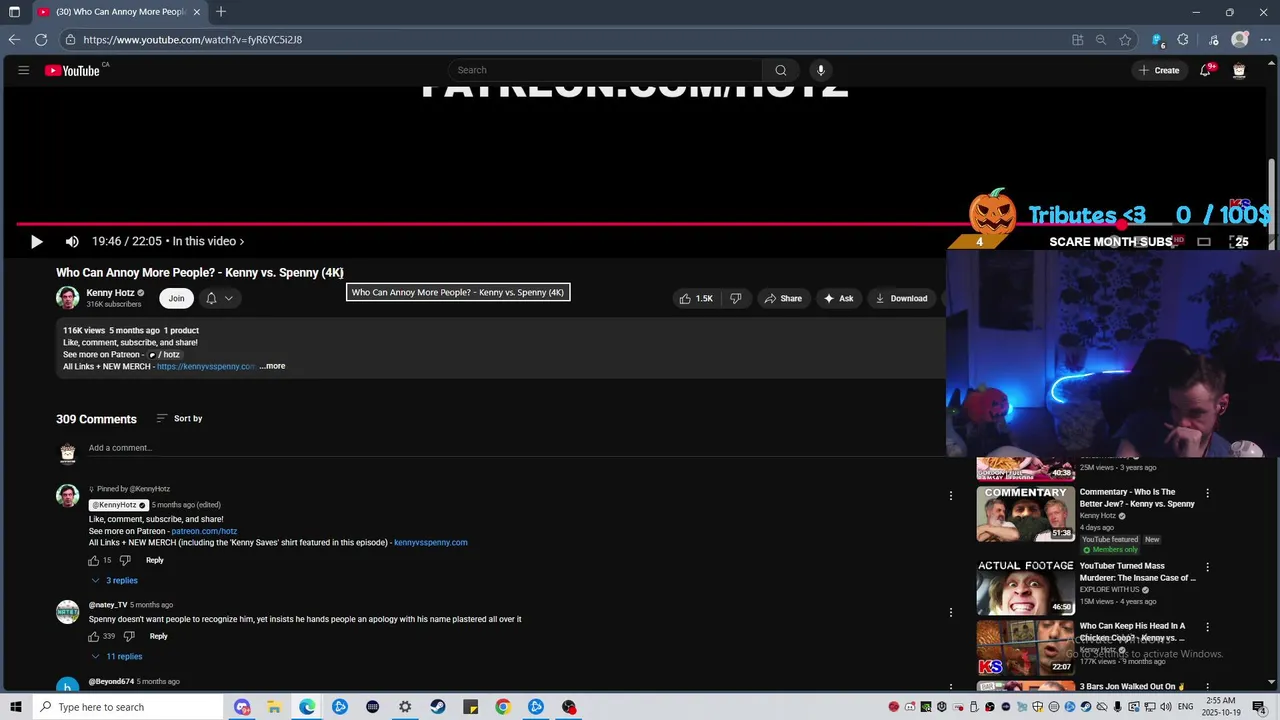Open the Create menu
The width and height of the screenshot is (1280, 720).
tap(1159, 70)
